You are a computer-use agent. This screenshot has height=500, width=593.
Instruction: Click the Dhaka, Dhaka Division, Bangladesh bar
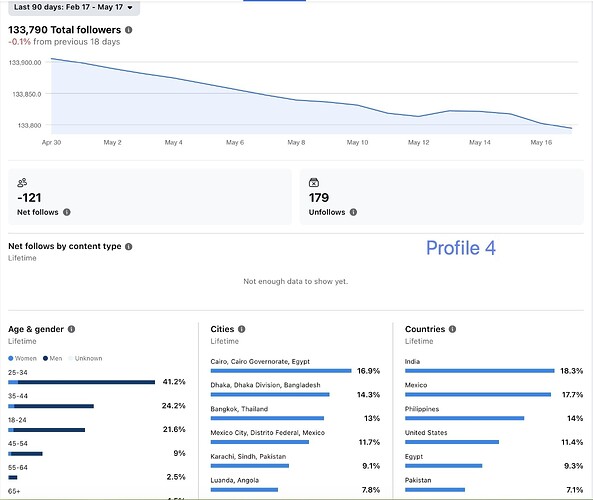click(x=270, y=395)
